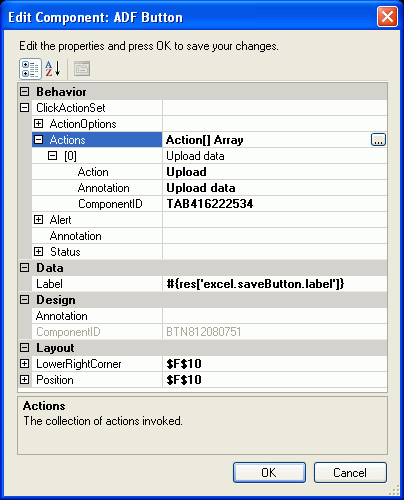This screenshot has height=500, width=404.
Task: Click the Behavior category header text
Action: [61, 92]
